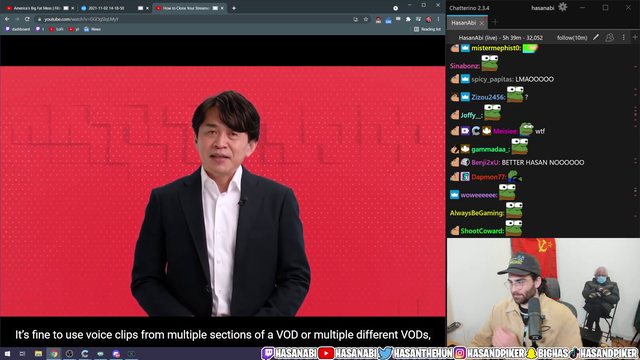Click username 'Benji2xU' in chat
640x360 pixels.
(485, 162)
